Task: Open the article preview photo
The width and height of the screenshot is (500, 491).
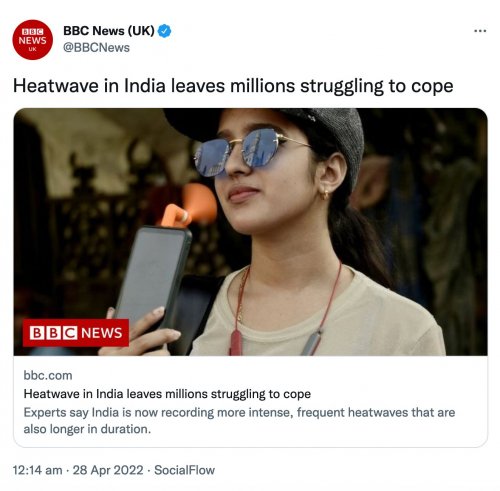Action: pos(250,232)
